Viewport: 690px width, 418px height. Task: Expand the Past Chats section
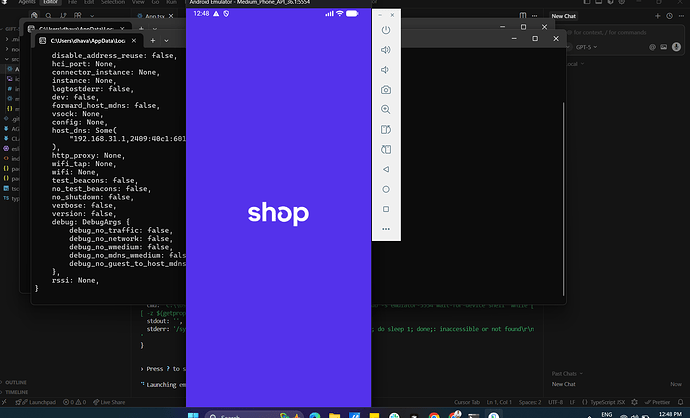tap(567, 373)
